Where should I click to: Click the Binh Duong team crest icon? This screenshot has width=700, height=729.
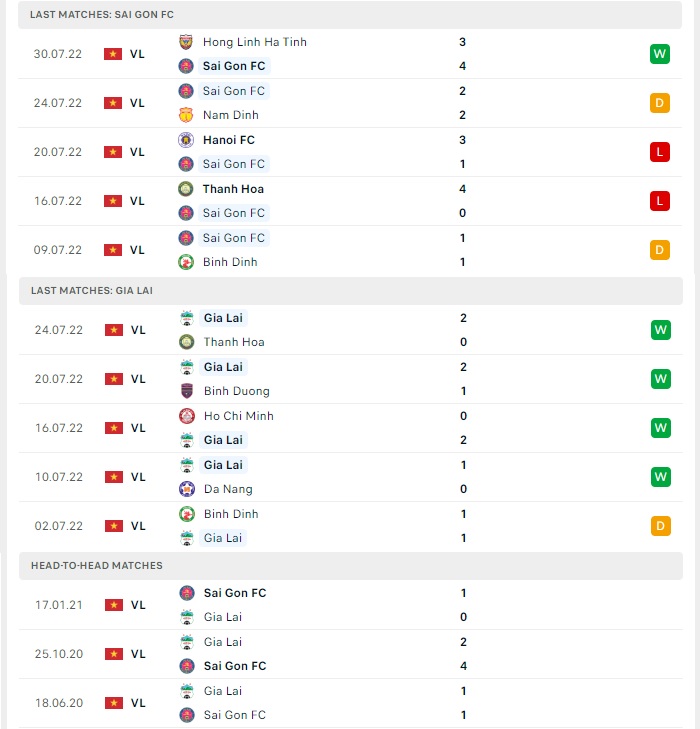coord(187,391)
